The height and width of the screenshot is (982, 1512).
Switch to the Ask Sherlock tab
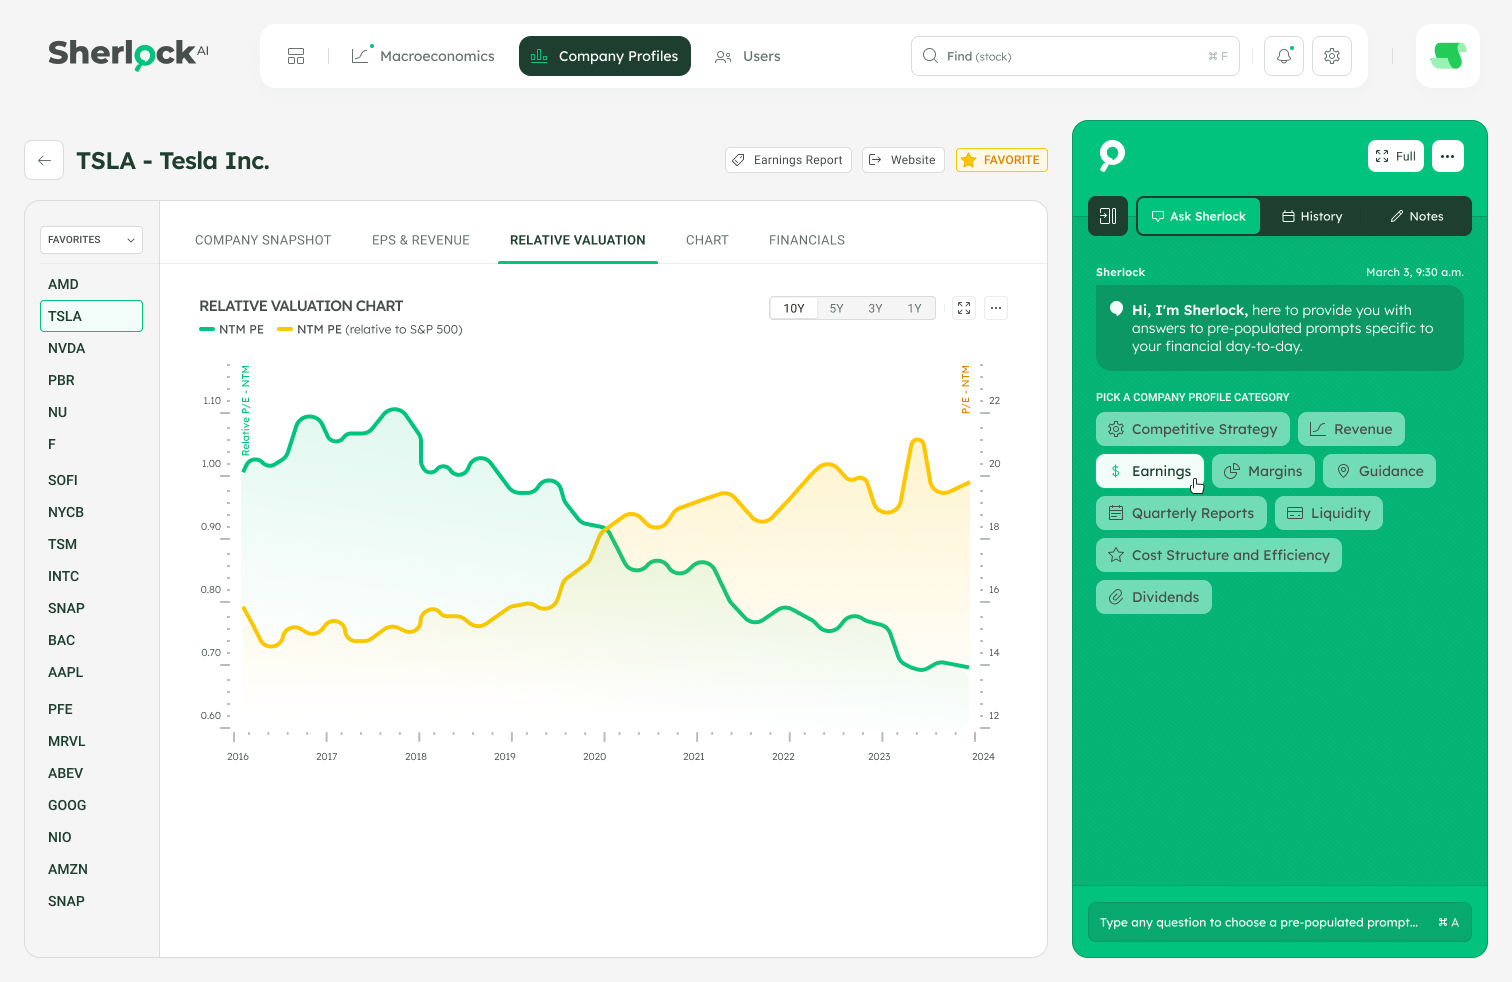point(1199,216)
